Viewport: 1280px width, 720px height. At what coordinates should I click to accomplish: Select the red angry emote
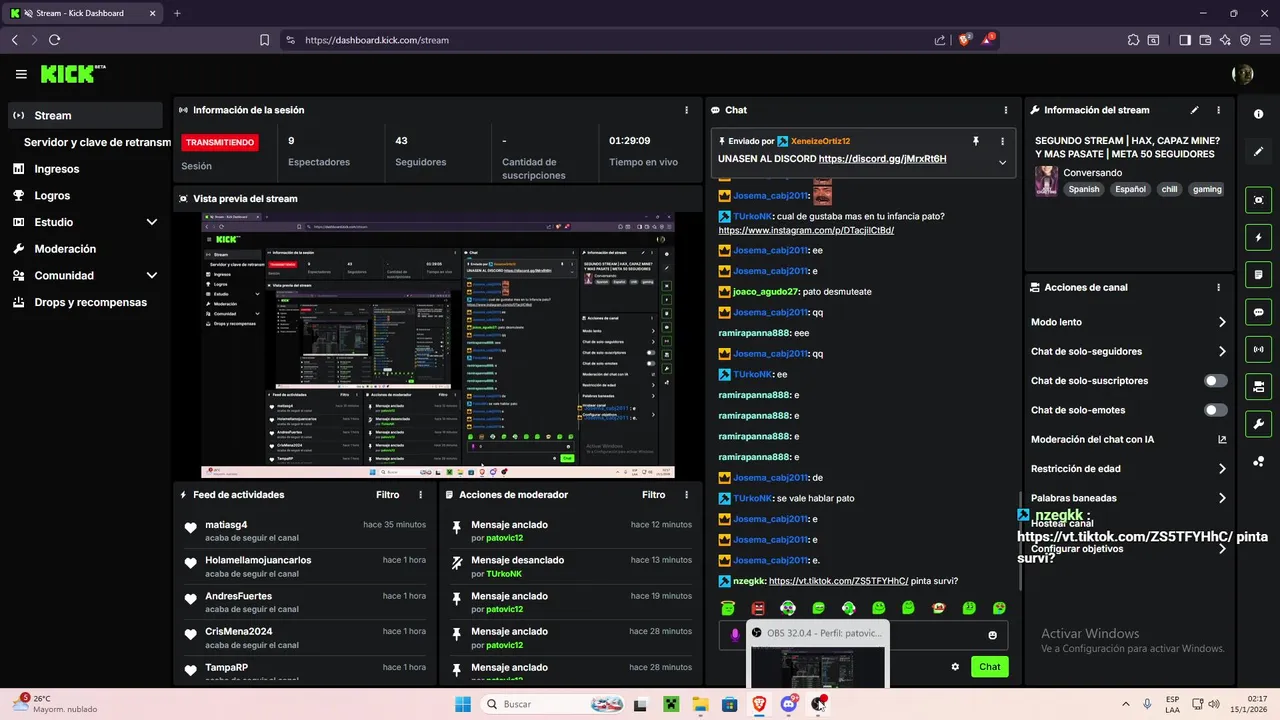point(758,607)
